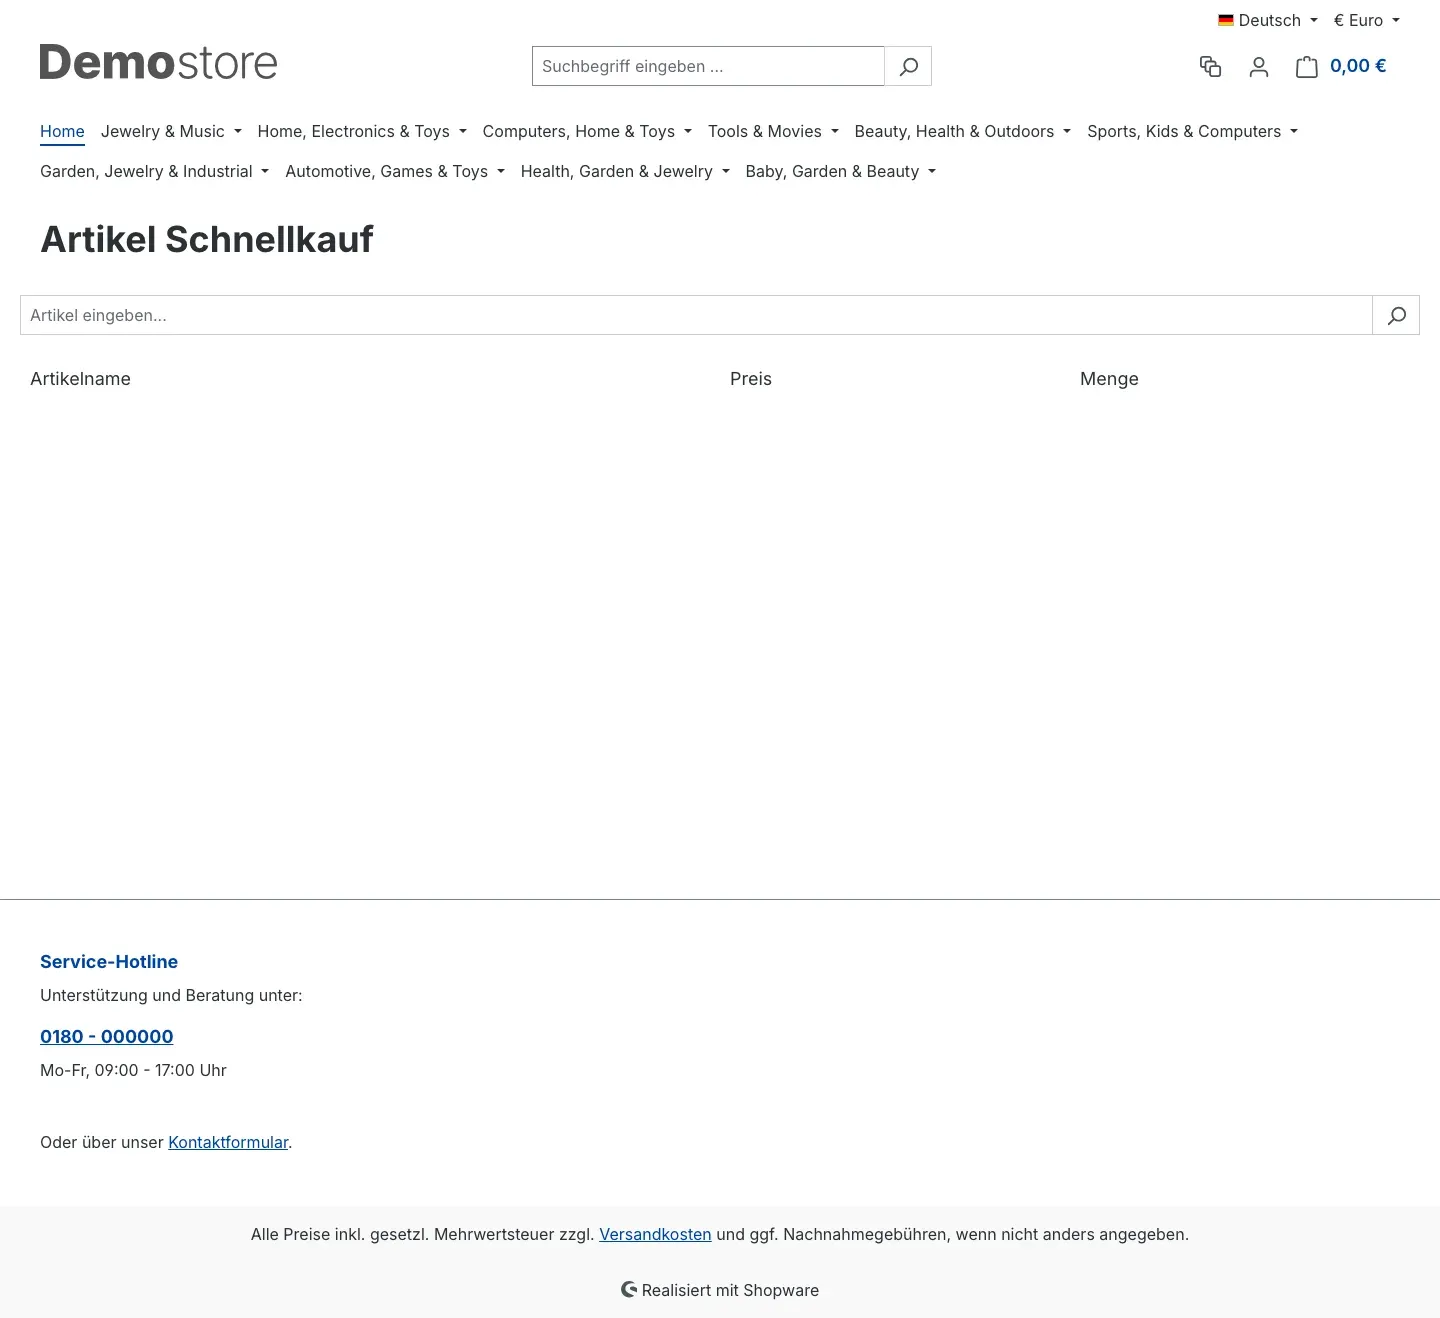The width and height of the screenshot is (1440, 1318).
Task: Expand the Jewelry & Music menu
Action: click(171, 131)
